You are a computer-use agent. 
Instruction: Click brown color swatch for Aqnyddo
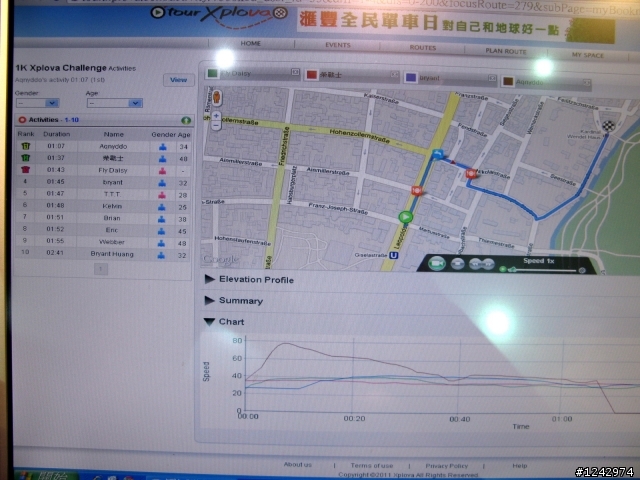click(508, 81)
